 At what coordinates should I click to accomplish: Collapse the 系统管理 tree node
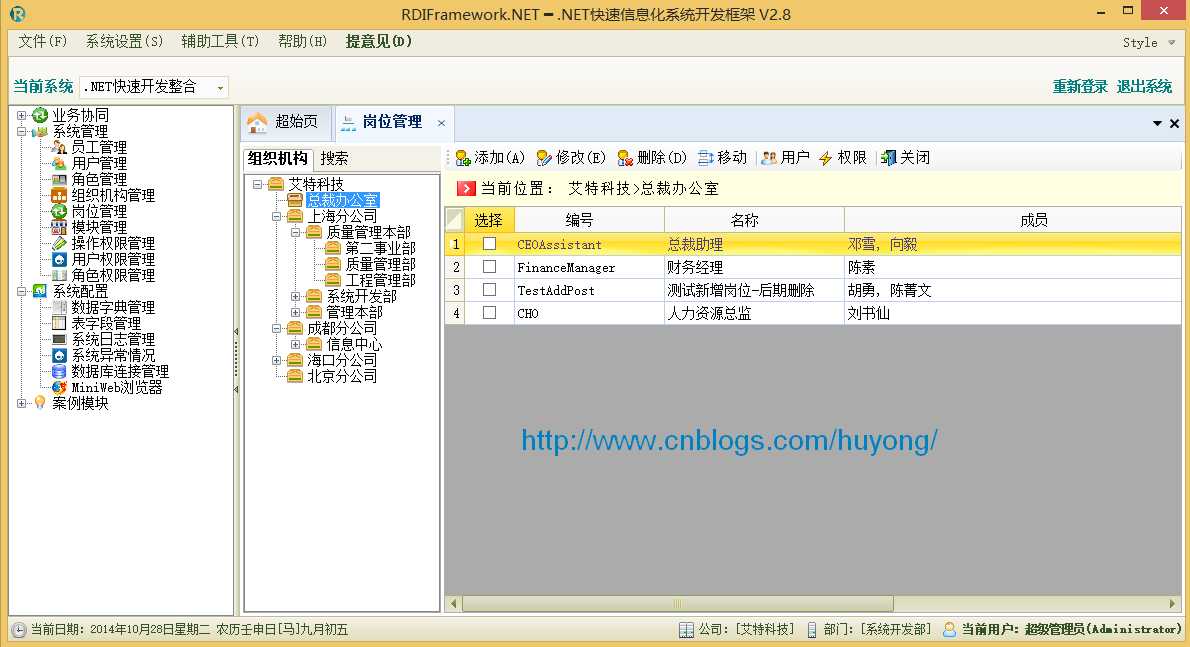tap(21, 131)
